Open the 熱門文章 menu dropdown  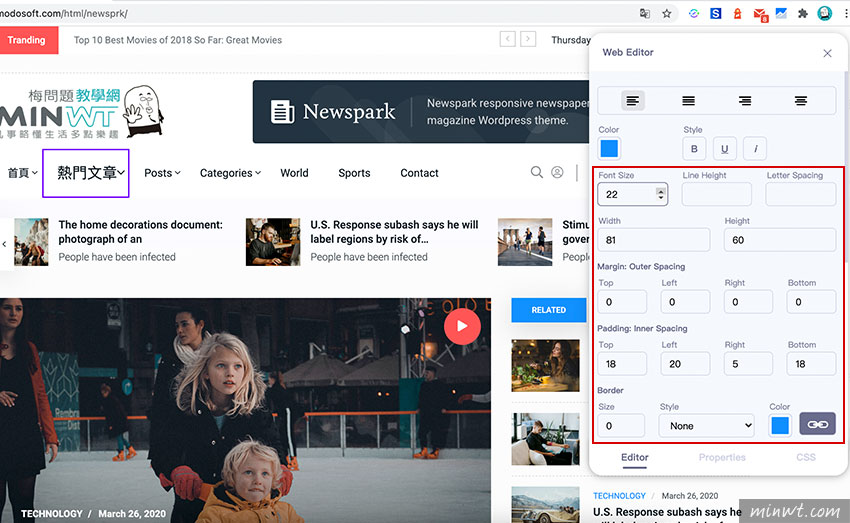[91, 173]
